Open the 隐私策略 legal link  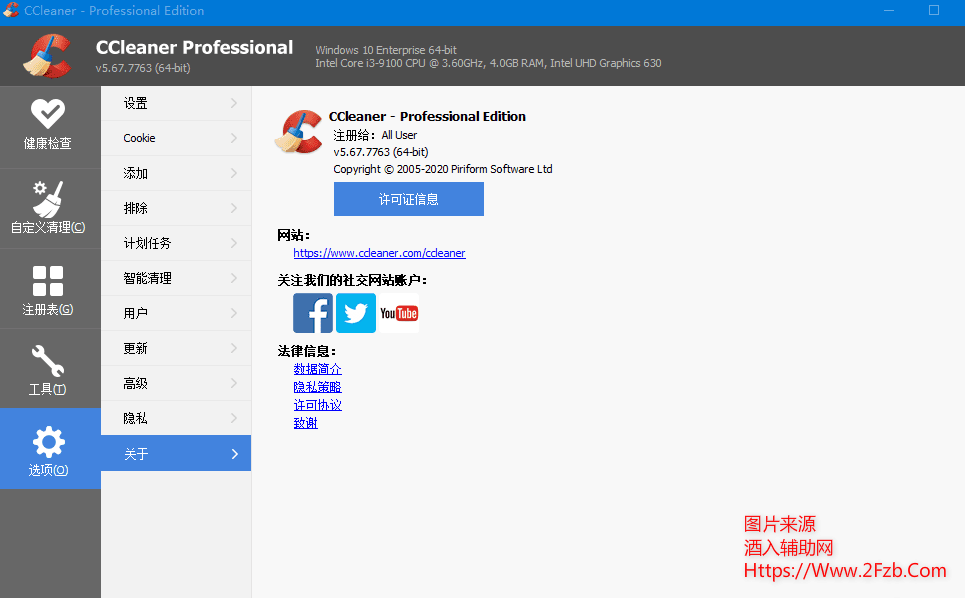point(317,387)
